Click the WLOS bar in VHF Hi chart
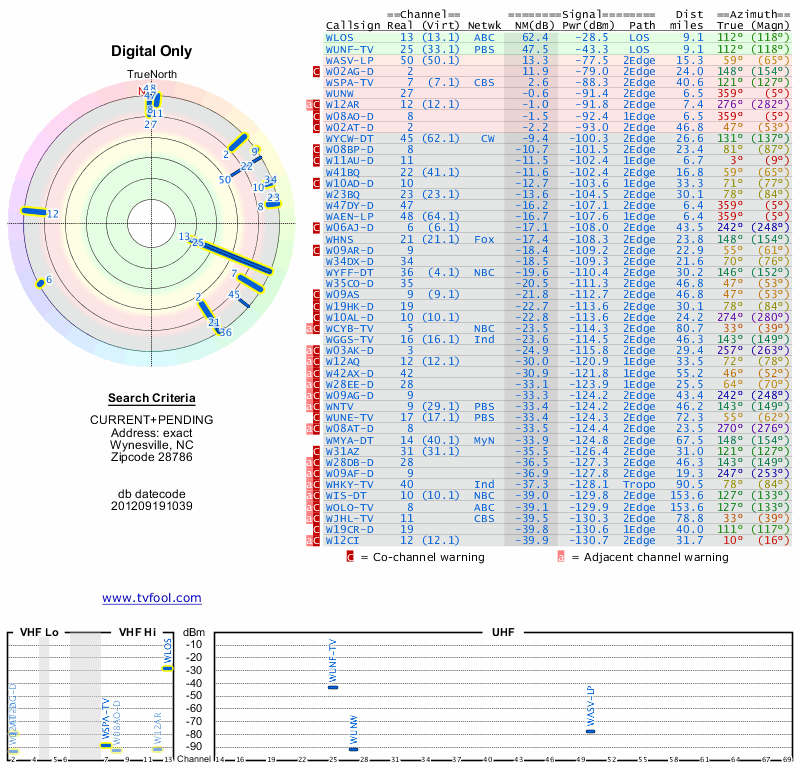Screen dimensions: 800x768 (167, 668)
